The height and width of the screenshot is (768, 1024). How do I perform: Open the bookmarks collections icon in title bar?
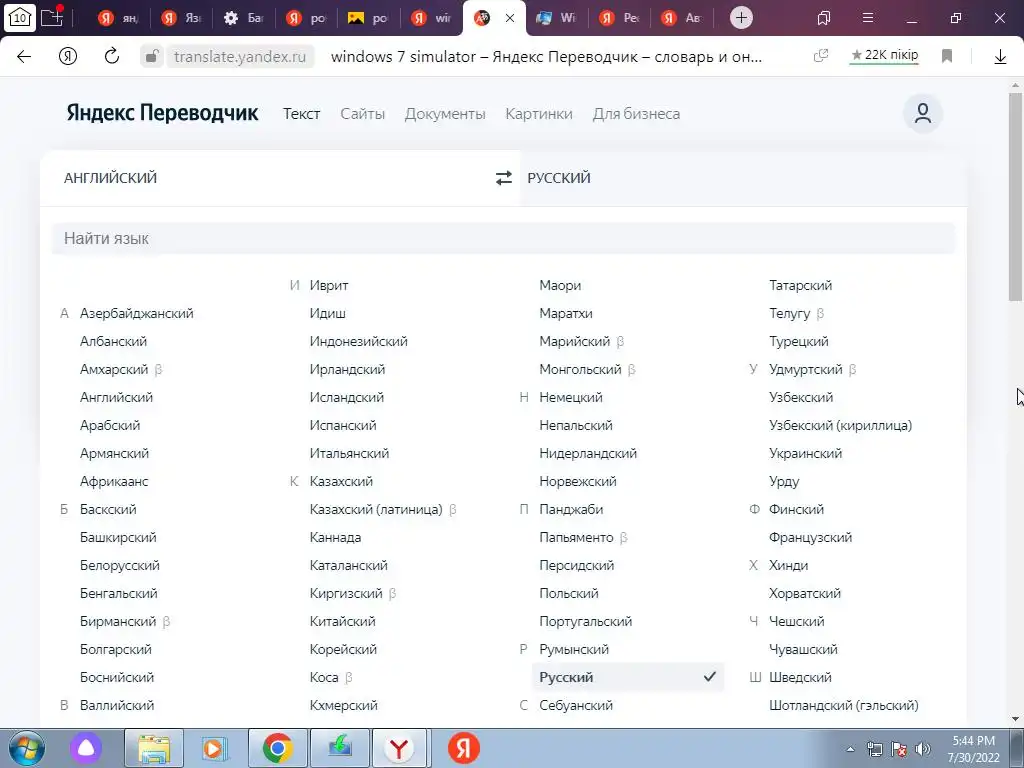(x=824, y=18)
